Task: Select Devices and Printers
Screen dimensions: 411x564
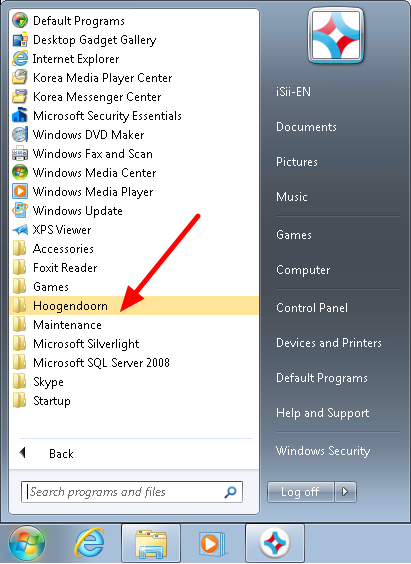Action: click(329, 343)
